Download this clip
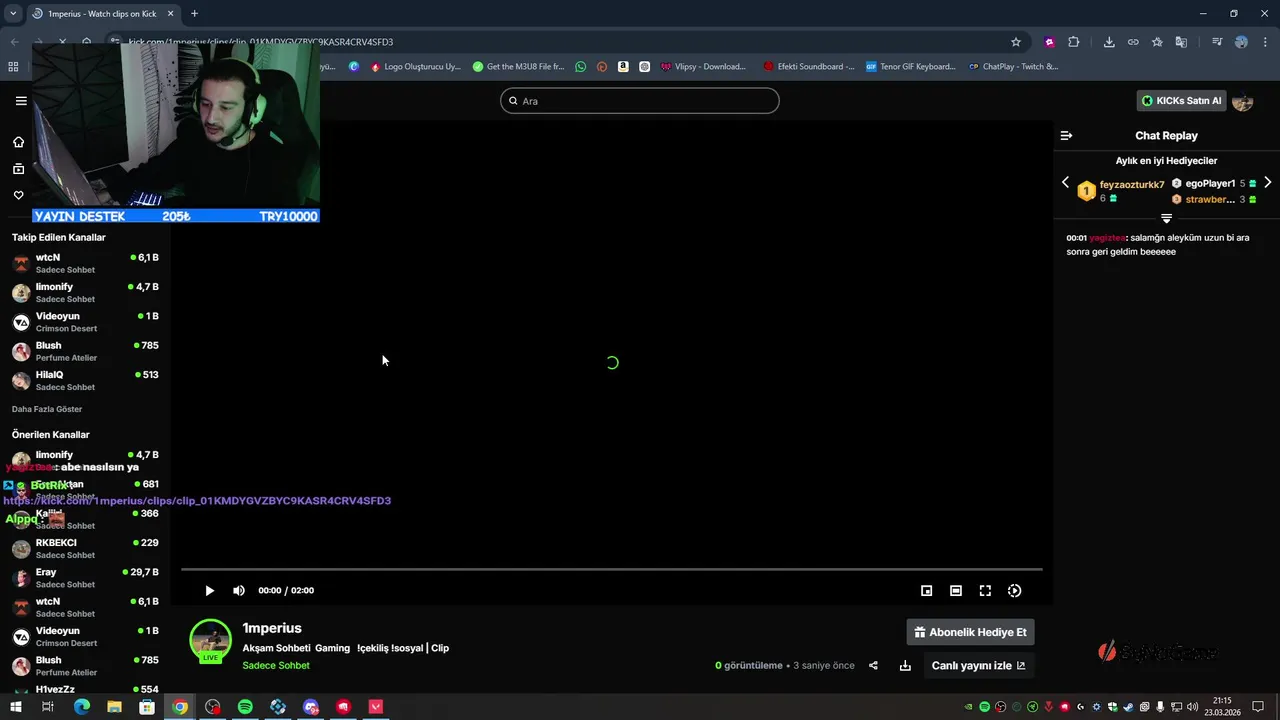This screenshot has height=720, width=1280. pos(905,666)
